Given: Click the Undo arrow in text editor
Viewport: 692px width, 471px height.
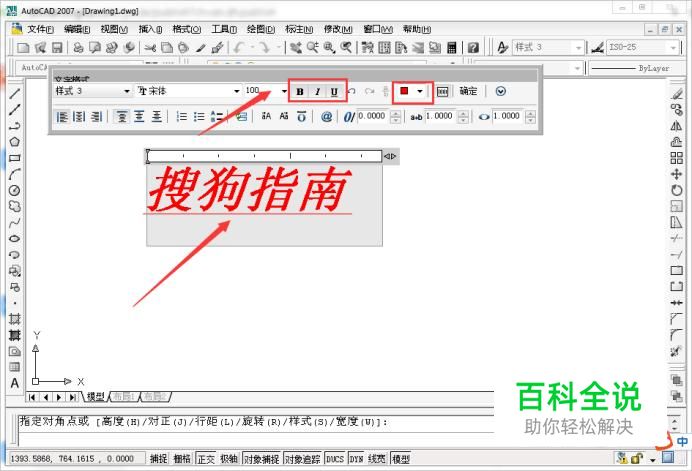Looking at the screenshot, I should click(352, 91).
